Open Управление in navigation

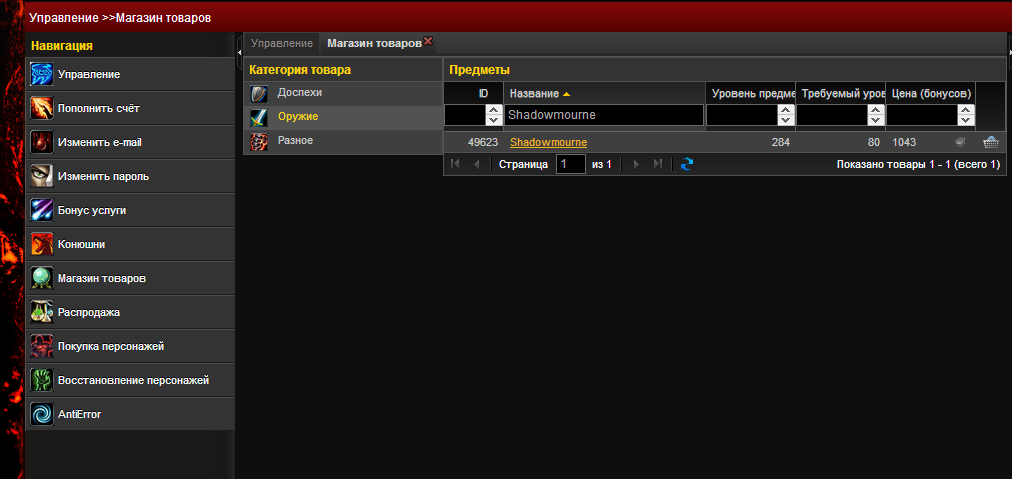click(130, 74)
